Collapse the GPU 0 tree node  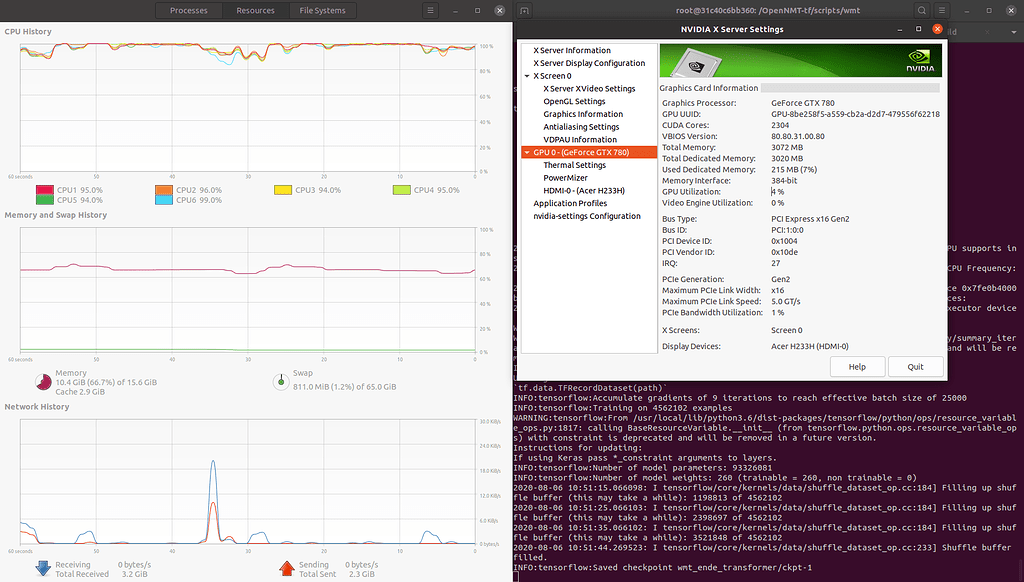tap(527, 153)
